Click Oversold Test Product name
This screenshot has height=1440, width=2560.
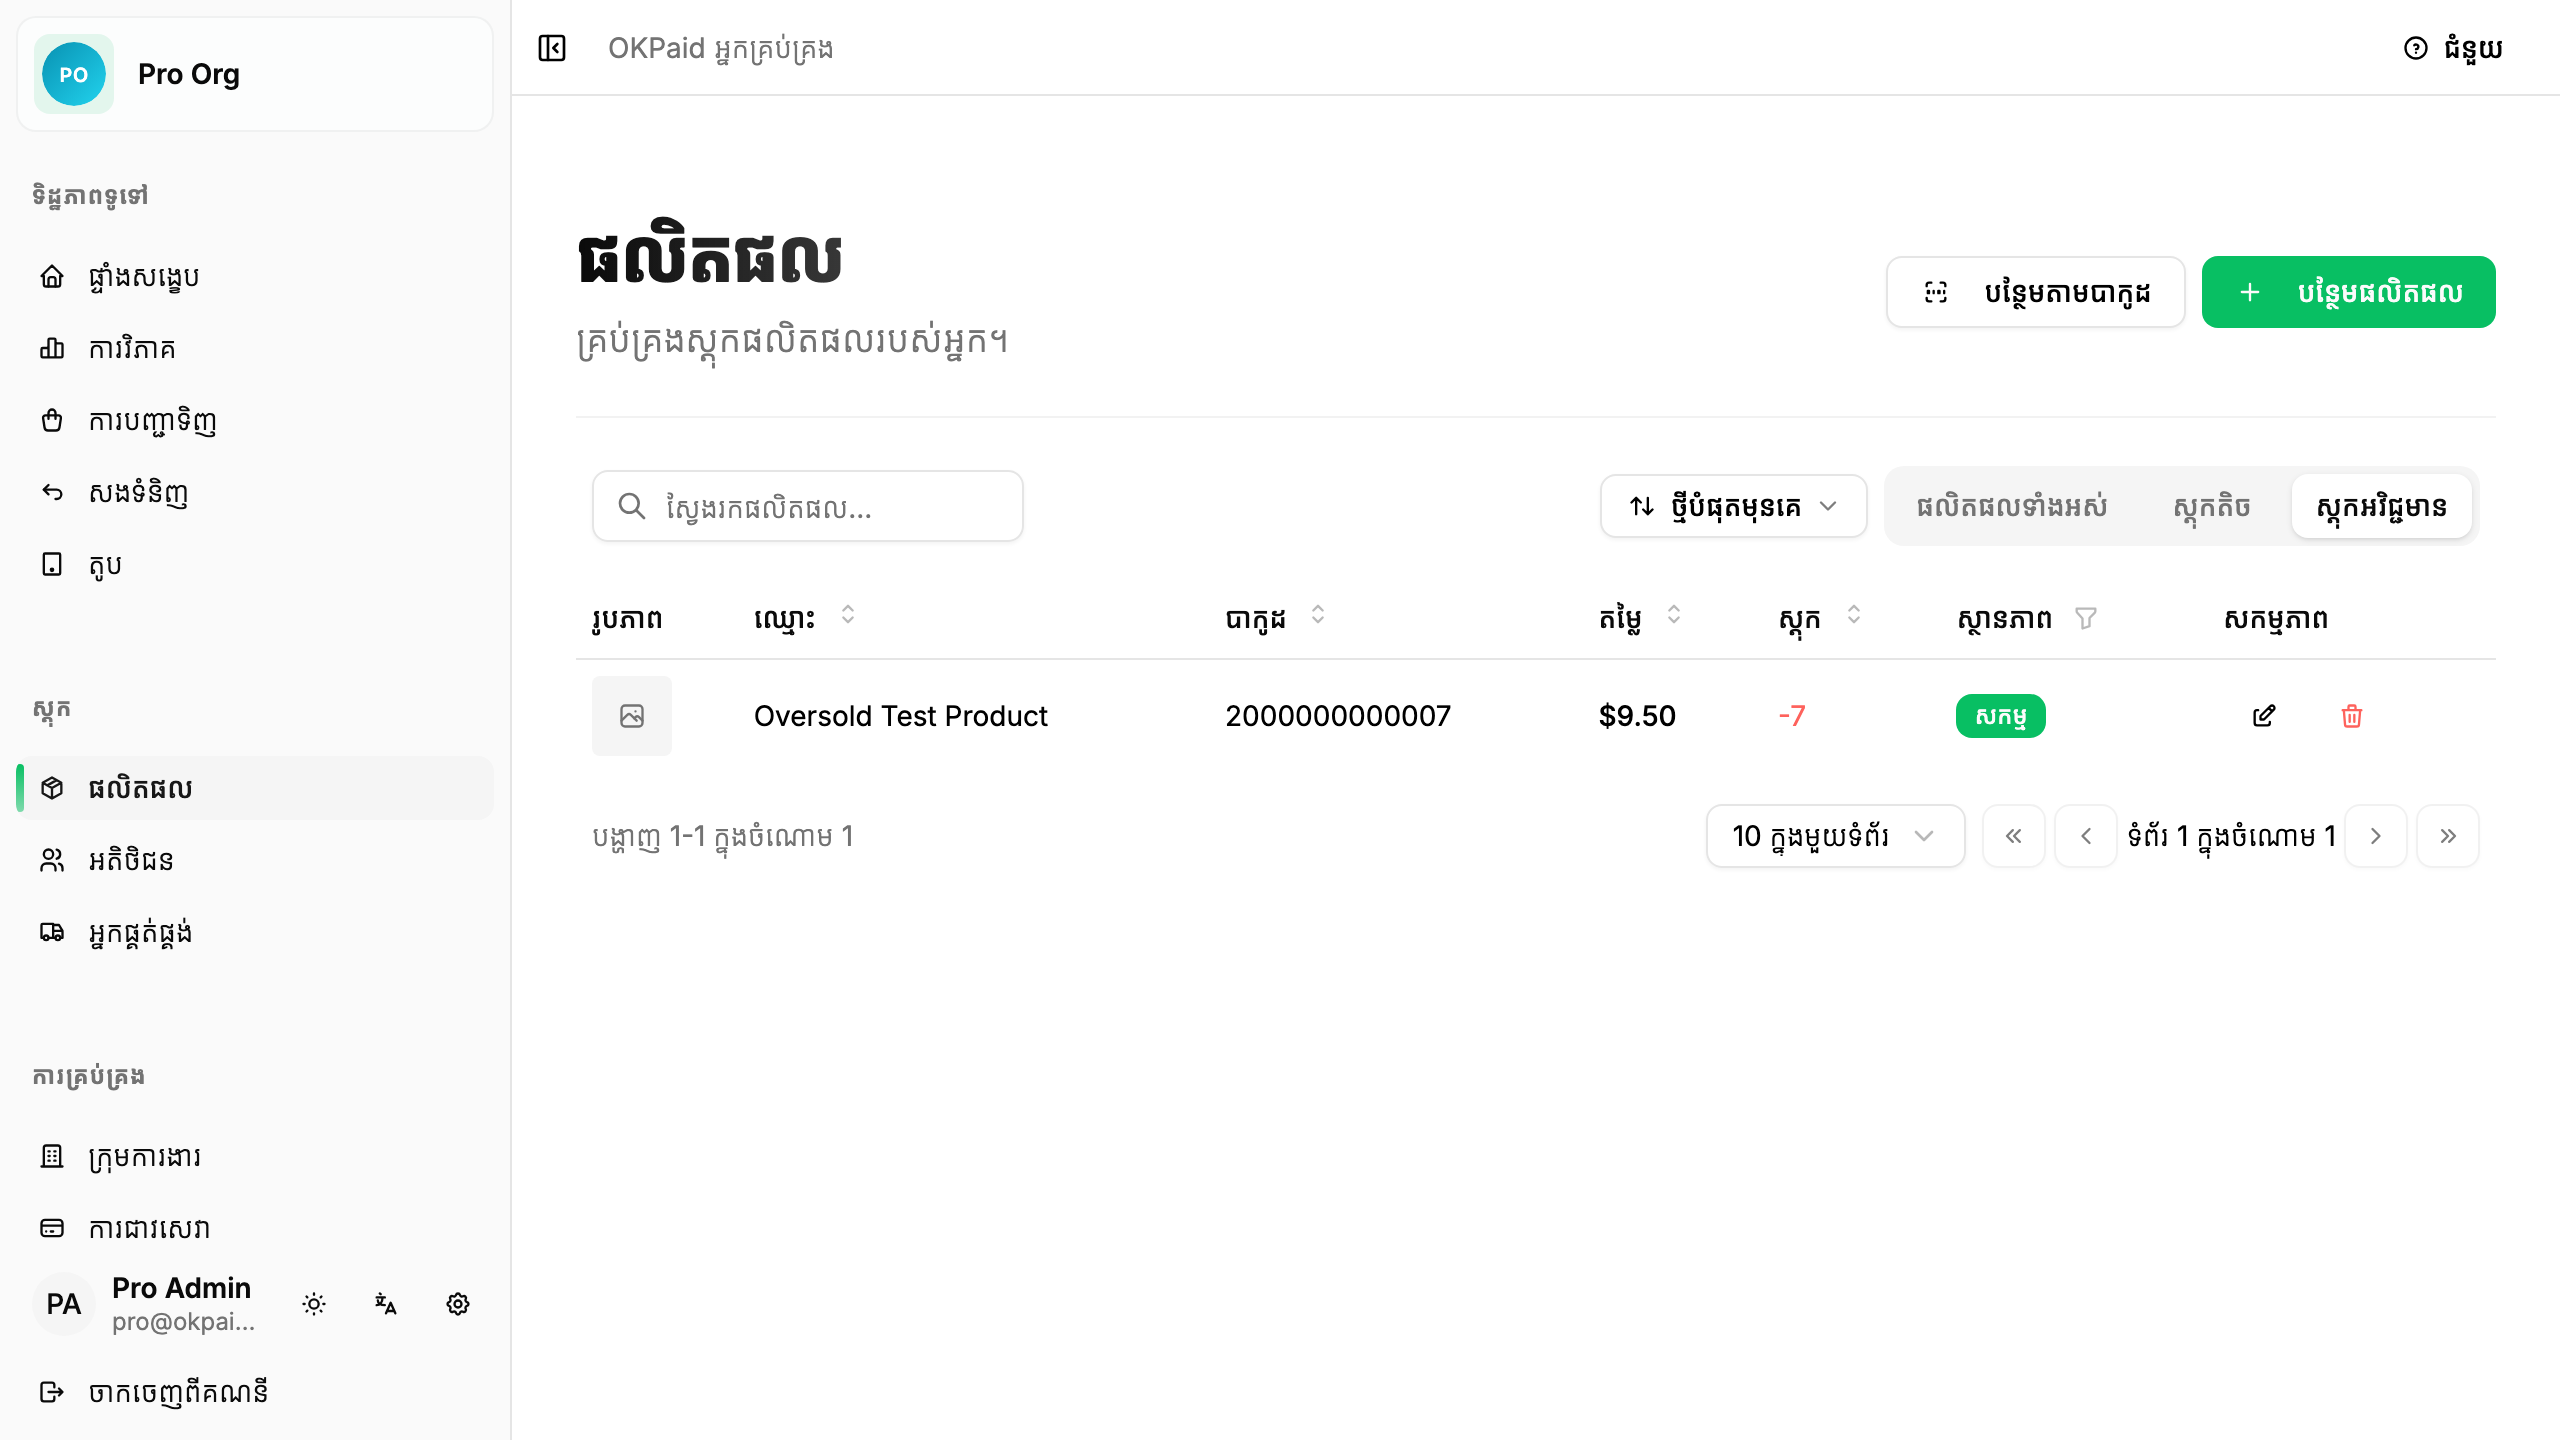coord(900,716)
